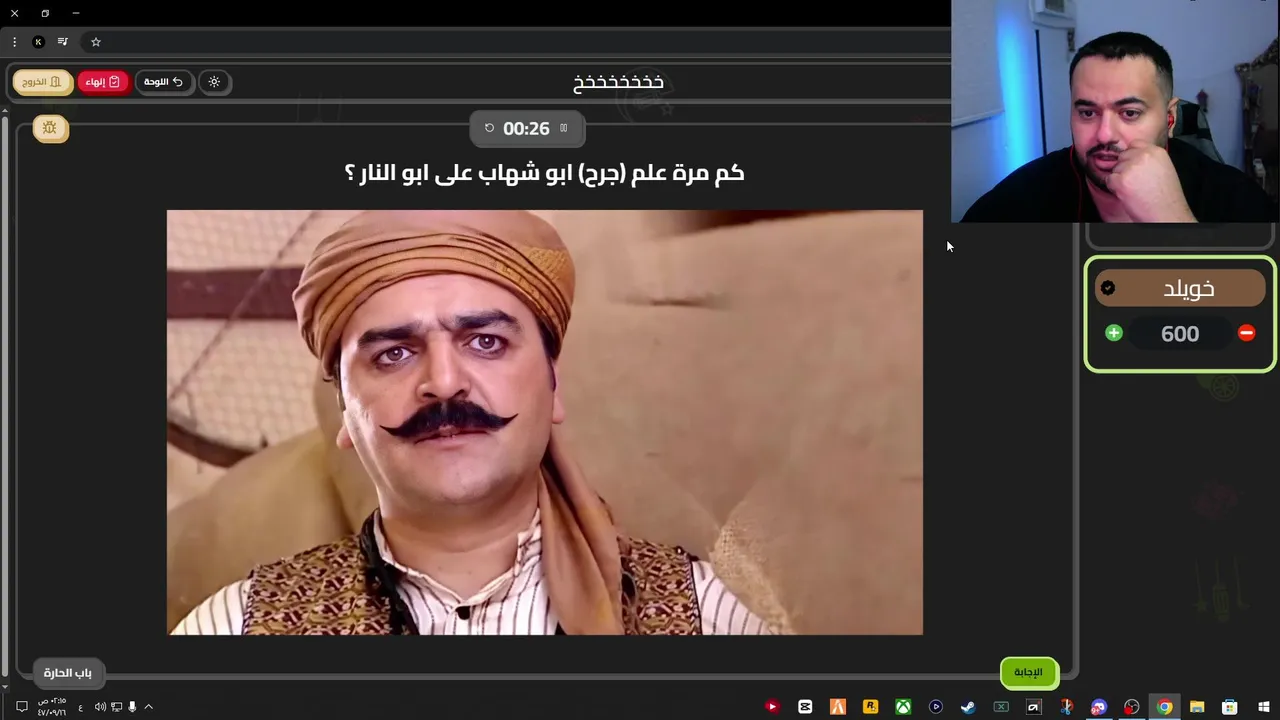Screen dimensions: 1280x720
Task: Open Discord from taskbar
Action: pyautogui.click(x=1099, y=707)
